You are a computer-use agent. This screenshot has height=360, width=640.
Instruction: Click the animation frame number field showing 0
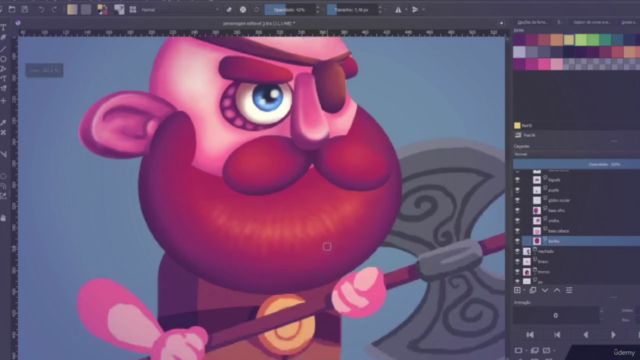click(556, 316)
